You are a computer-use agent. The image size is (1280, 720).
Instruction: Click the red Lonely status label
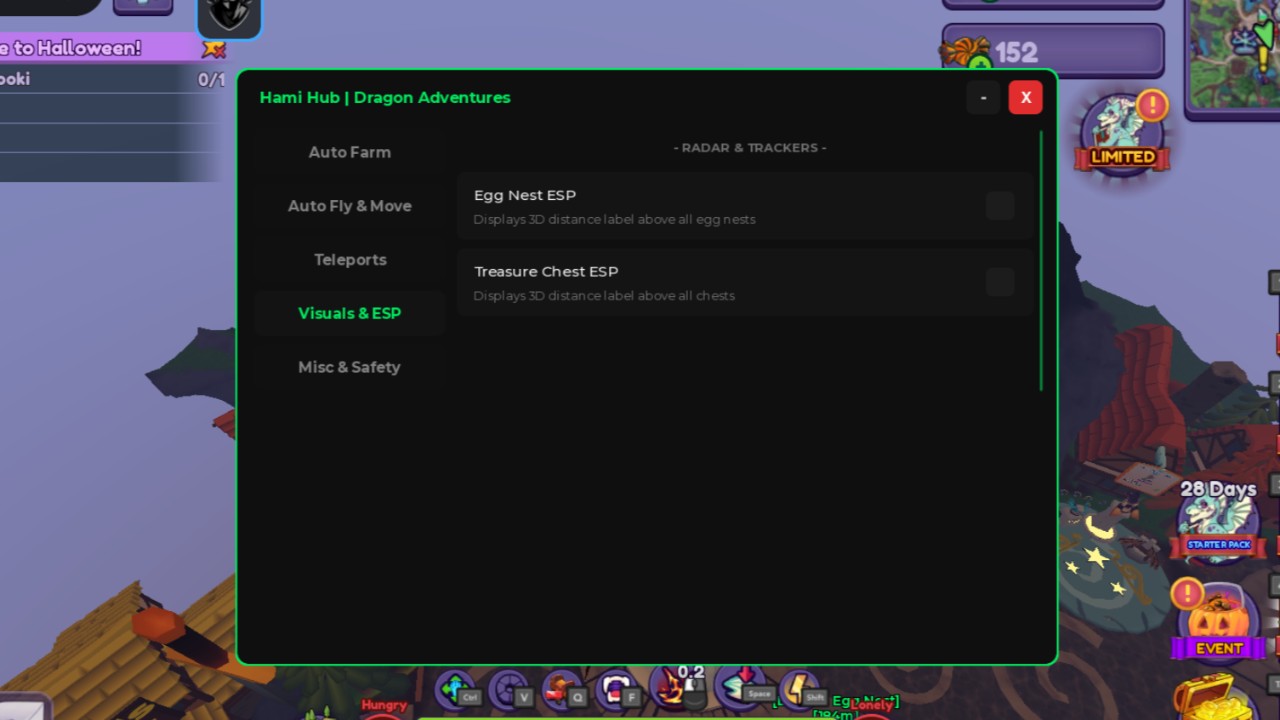871,706
